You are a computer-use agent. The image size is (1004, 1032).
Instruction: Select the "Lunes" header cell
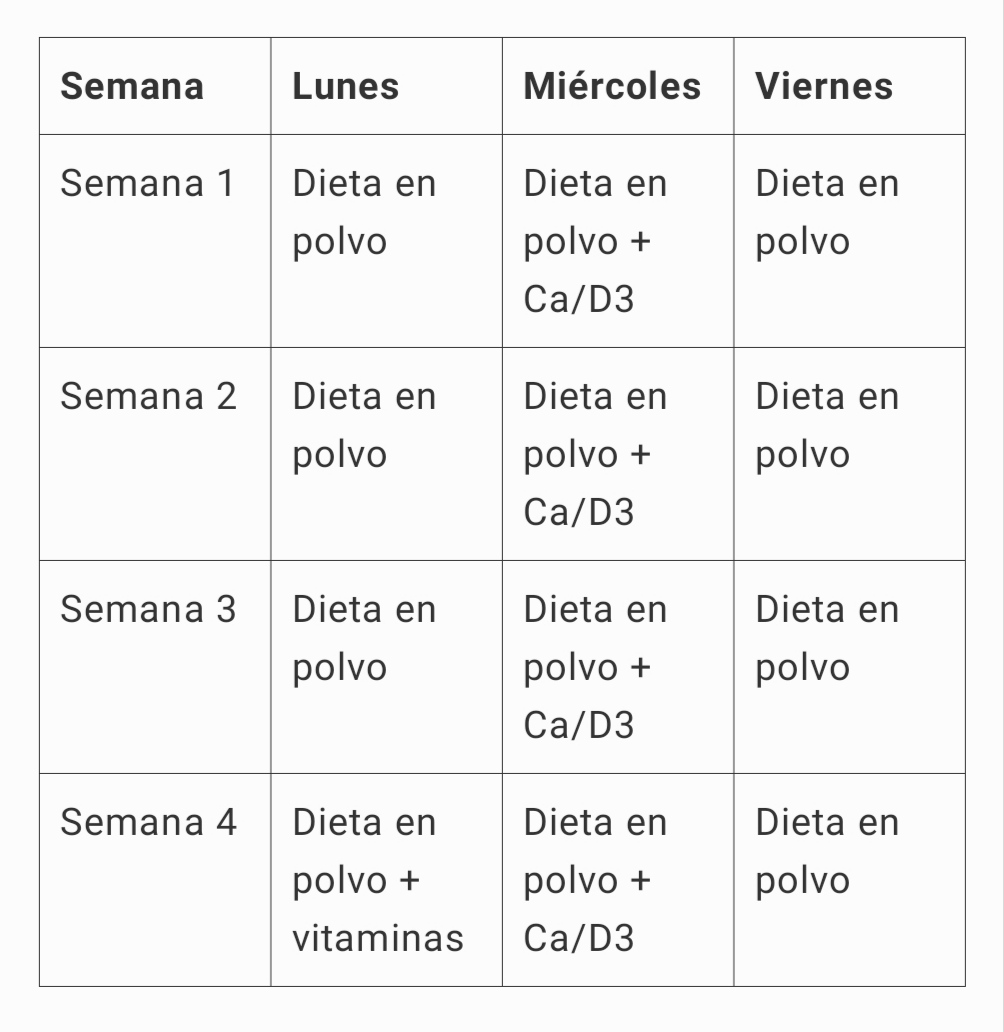[346, 86]
